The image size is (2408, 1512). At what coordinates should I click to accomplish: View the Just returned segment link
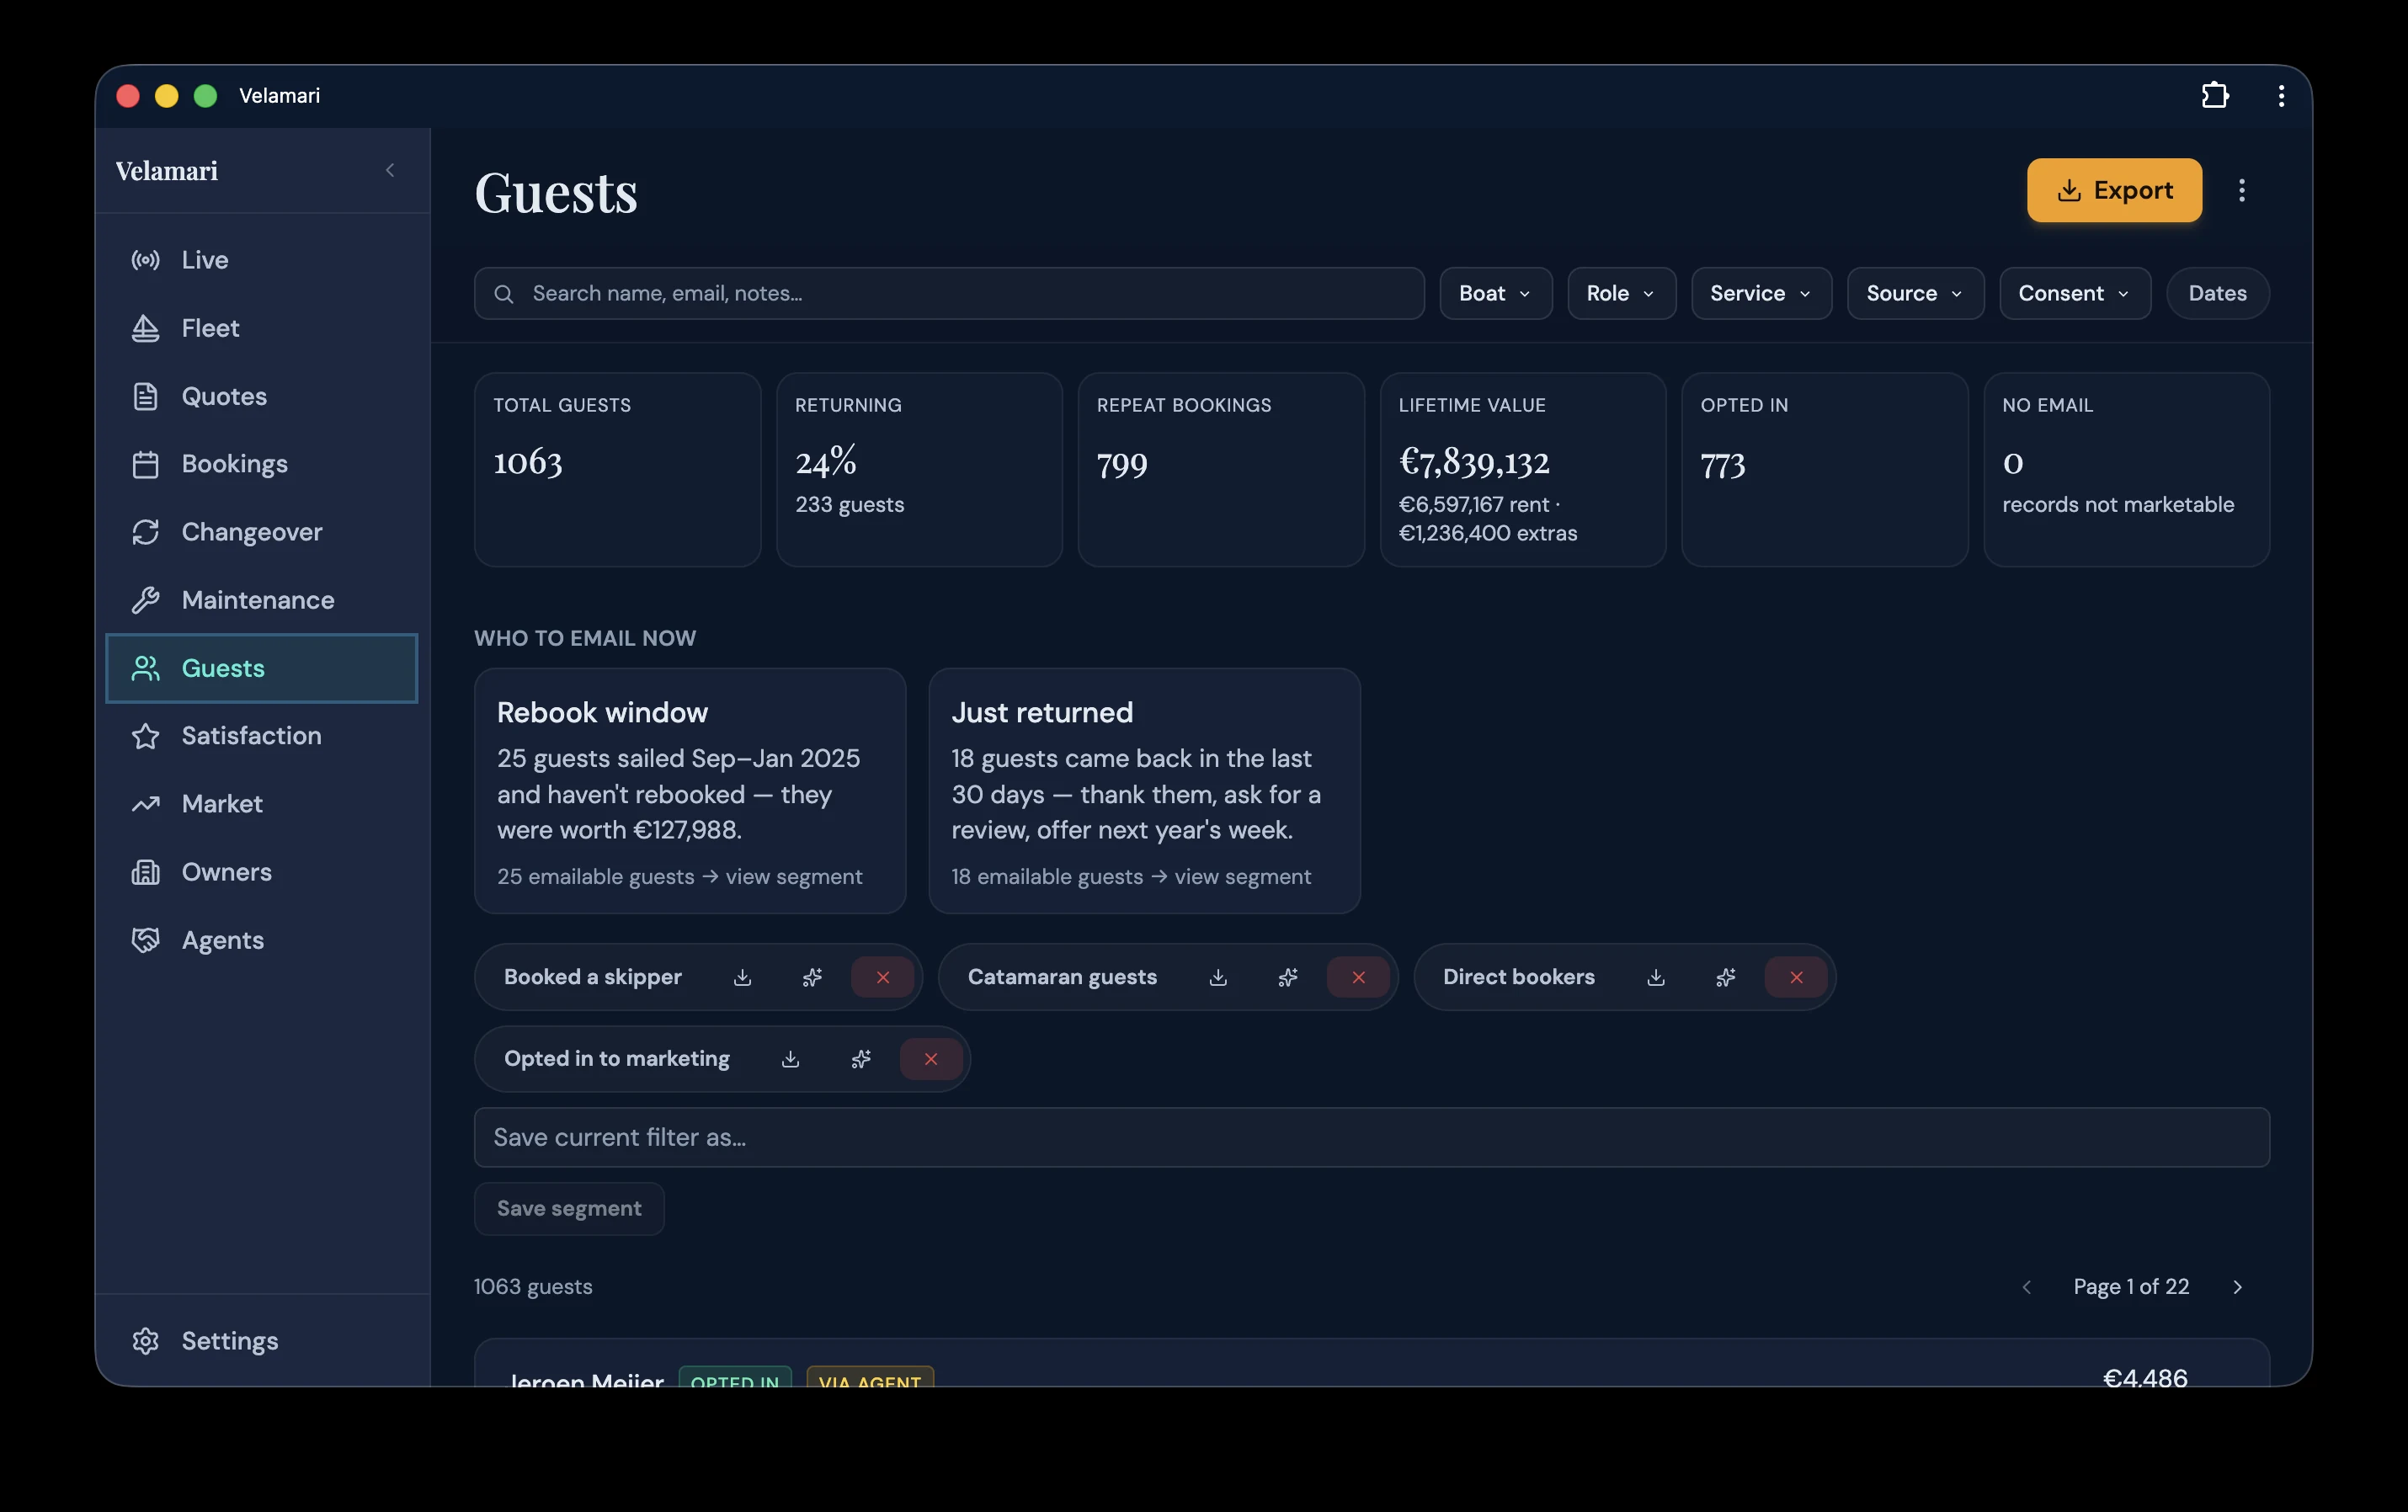click(x=1131, y=877)
